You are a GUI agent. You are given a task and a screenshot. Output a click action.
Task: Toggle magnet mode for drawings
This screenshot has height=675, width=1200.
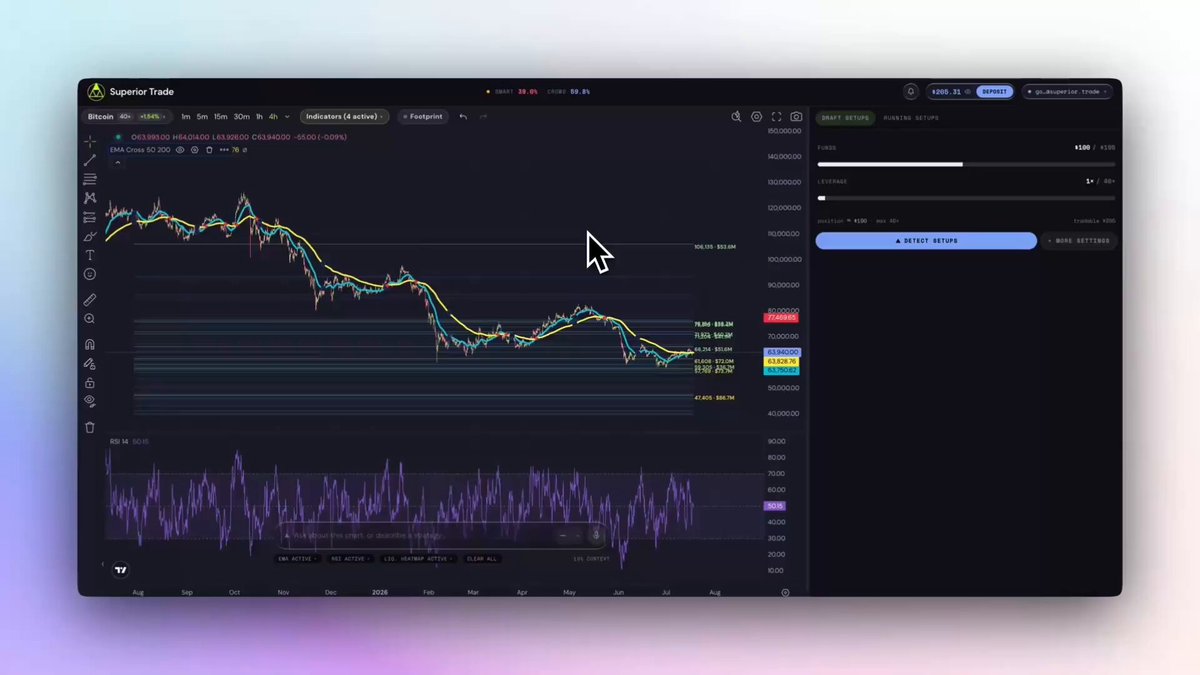(x=90, y=344)
